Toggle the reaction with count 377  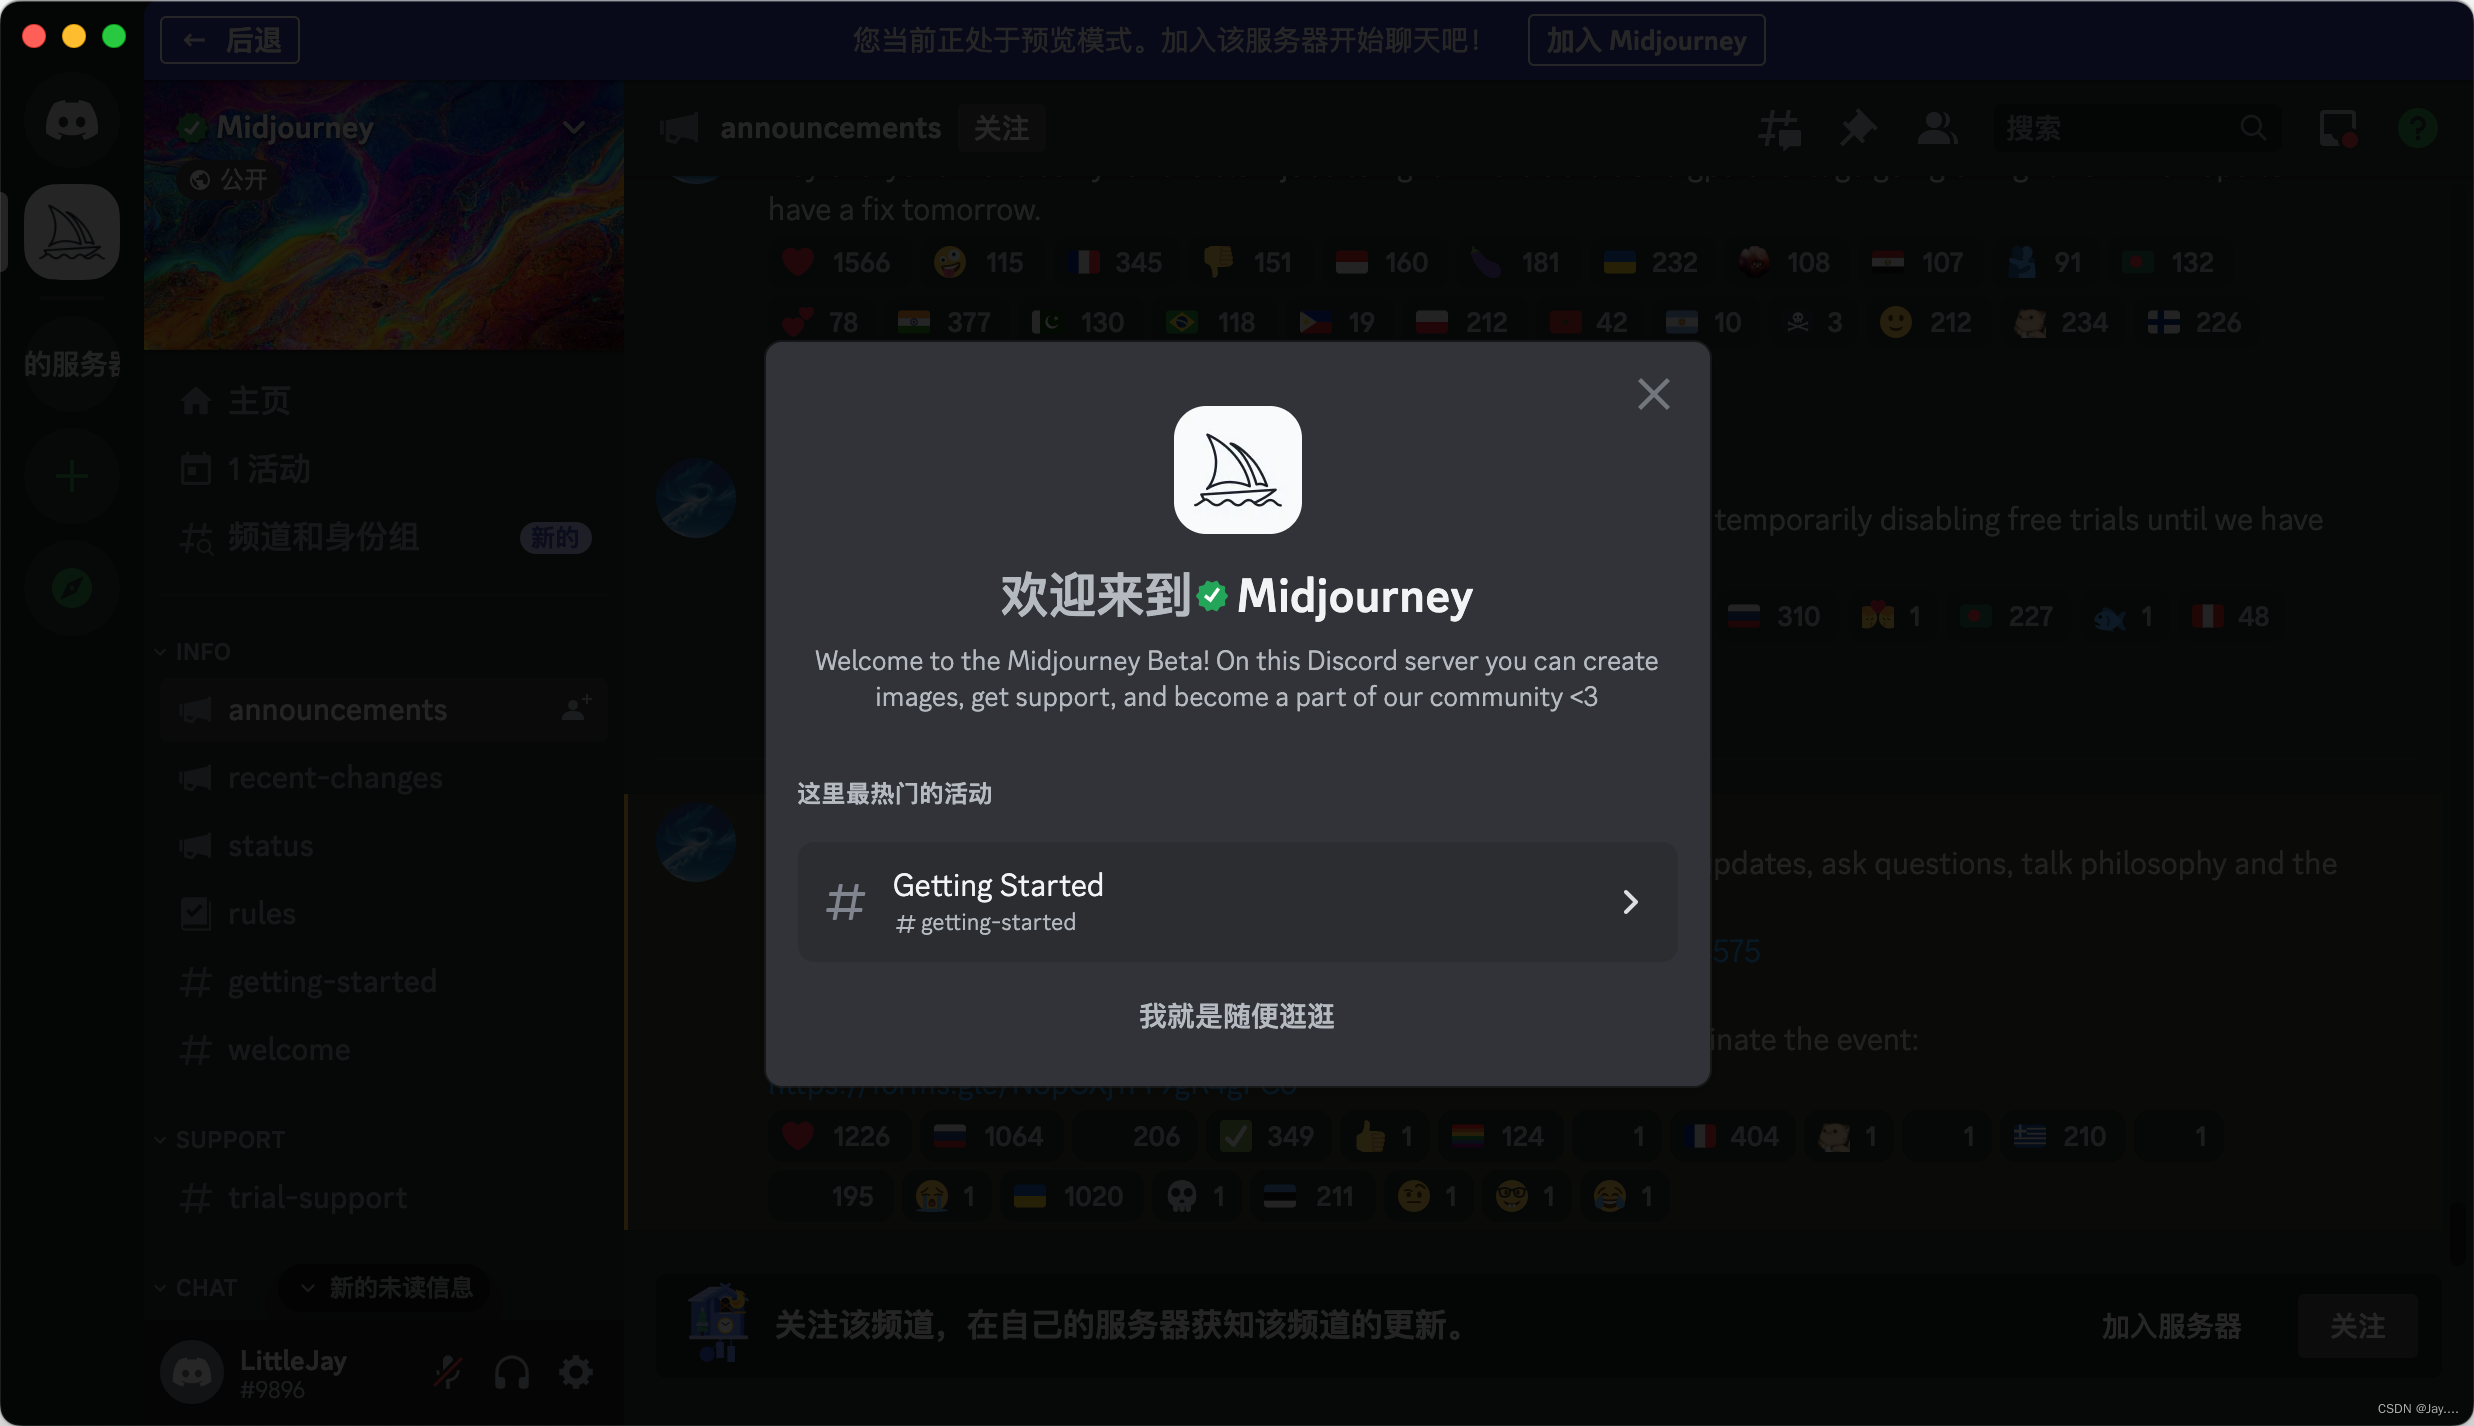(x=944, y=322)
